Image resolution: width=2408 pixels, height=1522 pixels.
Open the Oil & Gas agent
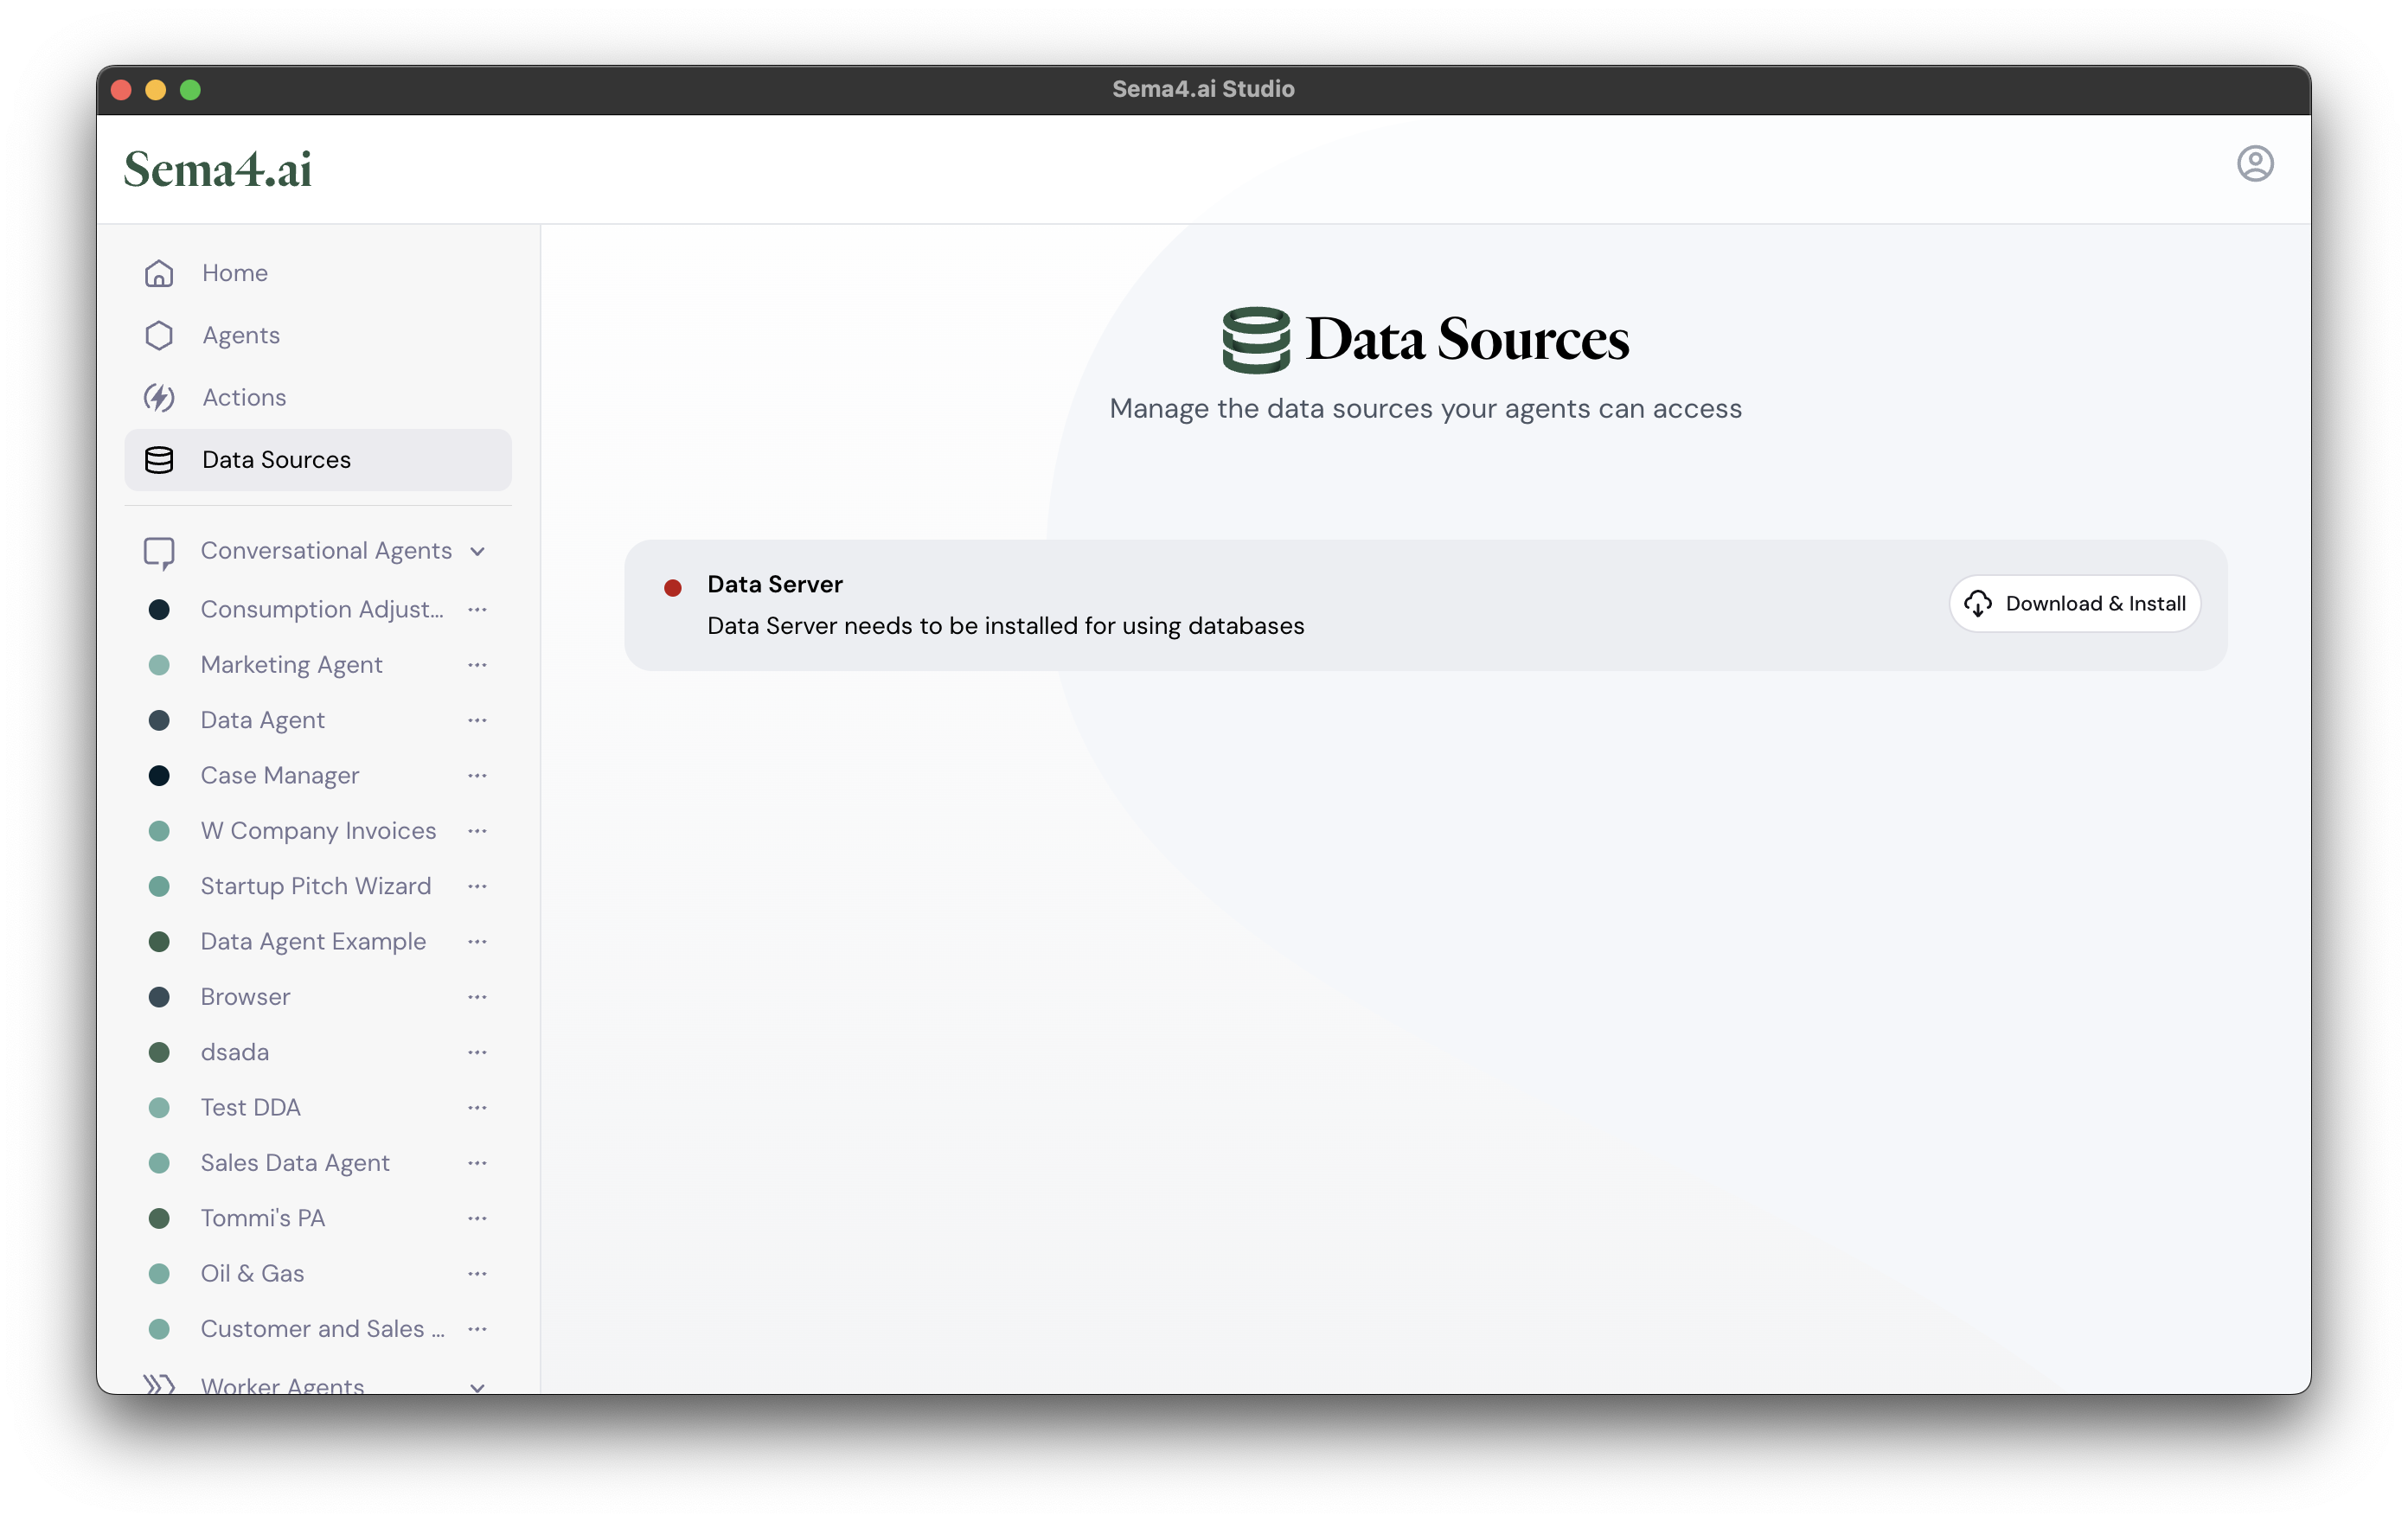[252, 1273]
